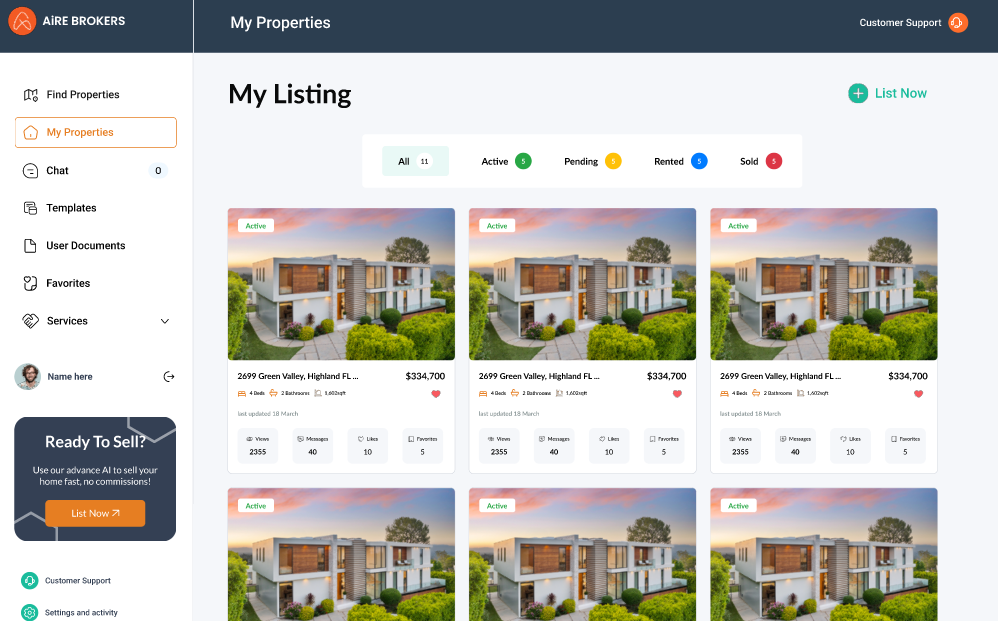Click the Likes stat on first card
The height and width of the screenshot is (621, 998).
(x=368, y=445)
